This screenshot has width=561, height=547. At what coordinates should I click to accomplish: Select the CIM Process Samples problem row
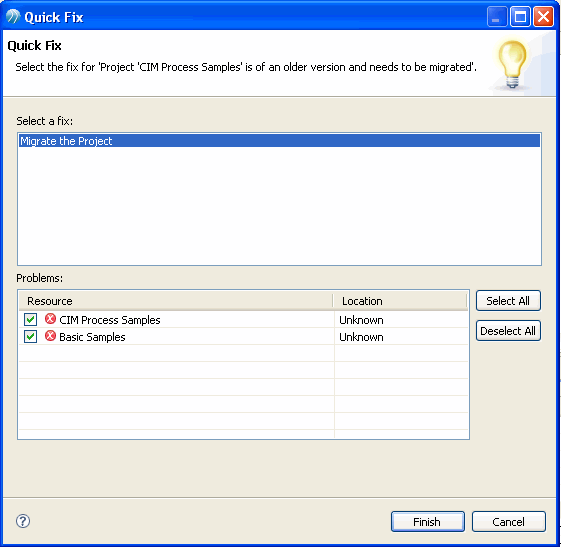pyautogui.click(x=243, y=319)
